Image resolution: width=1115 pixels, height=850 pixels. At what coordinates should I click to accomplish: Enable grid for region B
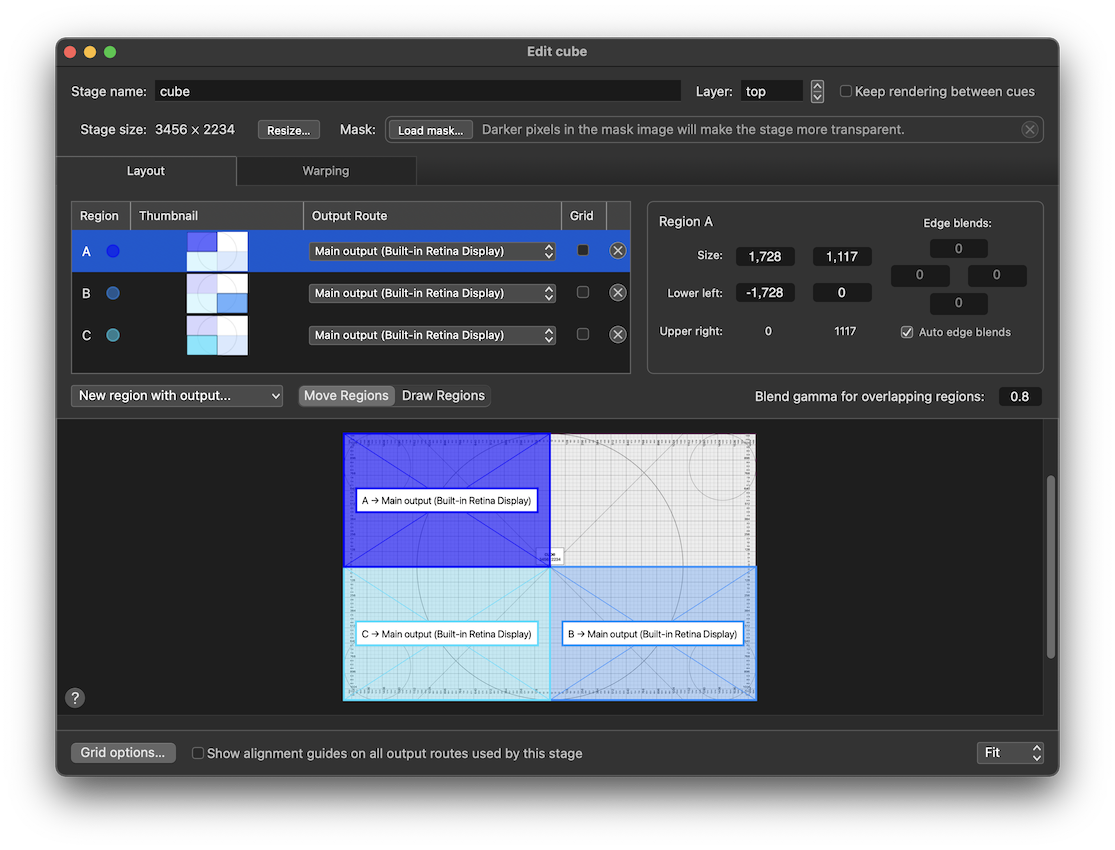click(x=583, y=293)
